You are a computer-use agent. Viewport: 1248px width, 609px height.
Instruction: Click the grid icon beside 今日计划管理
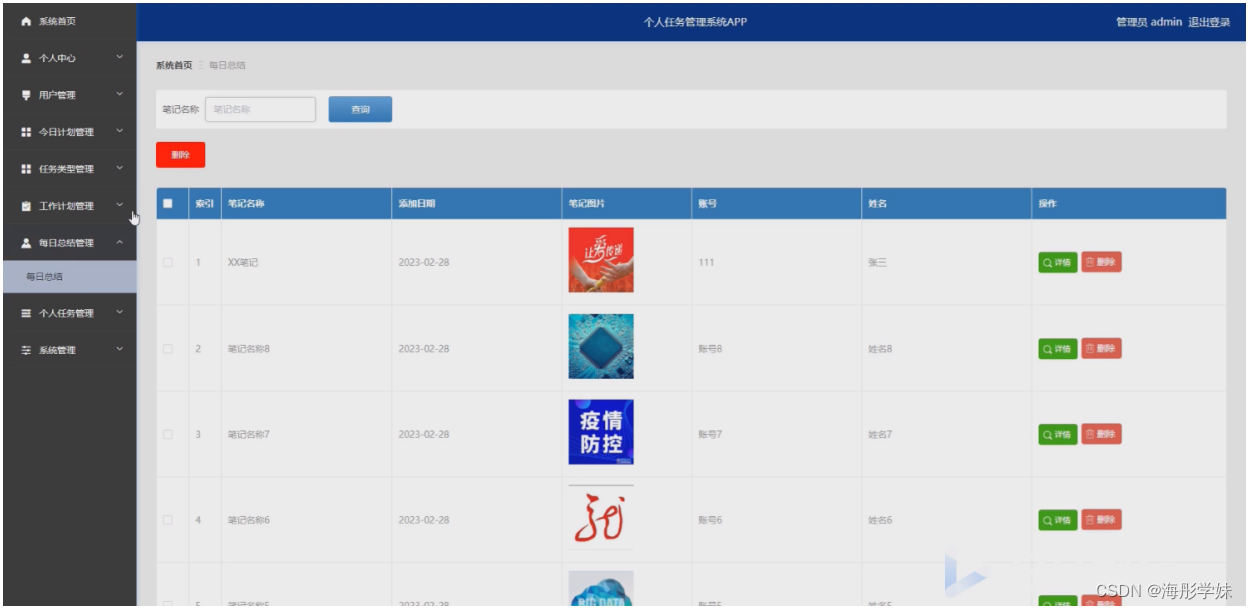[27, 132]
